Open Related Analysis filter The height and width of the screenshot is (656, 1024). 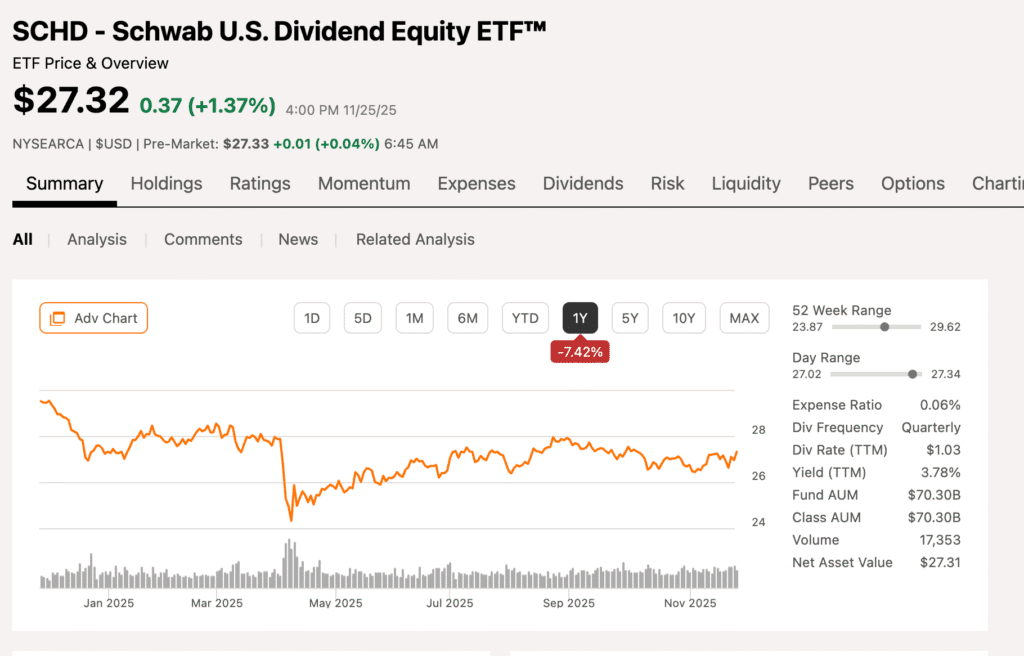point(415,239)
